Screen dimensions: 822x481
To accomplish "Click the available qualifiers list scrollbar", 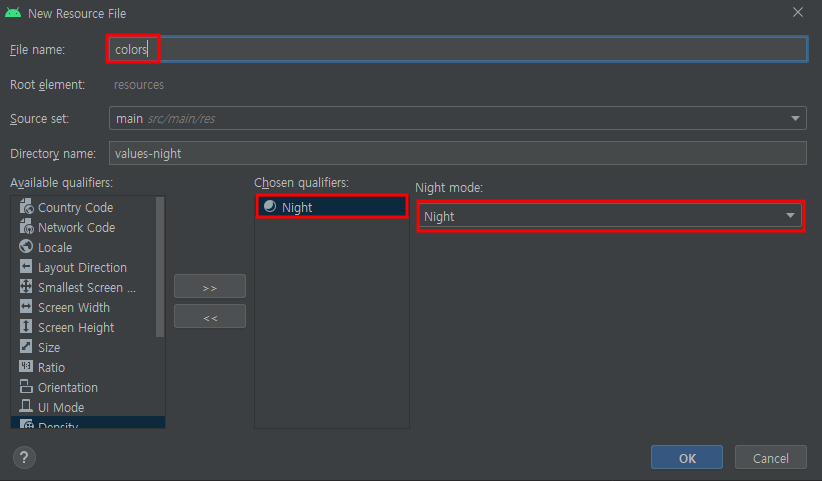I will (x=160, y=267).
